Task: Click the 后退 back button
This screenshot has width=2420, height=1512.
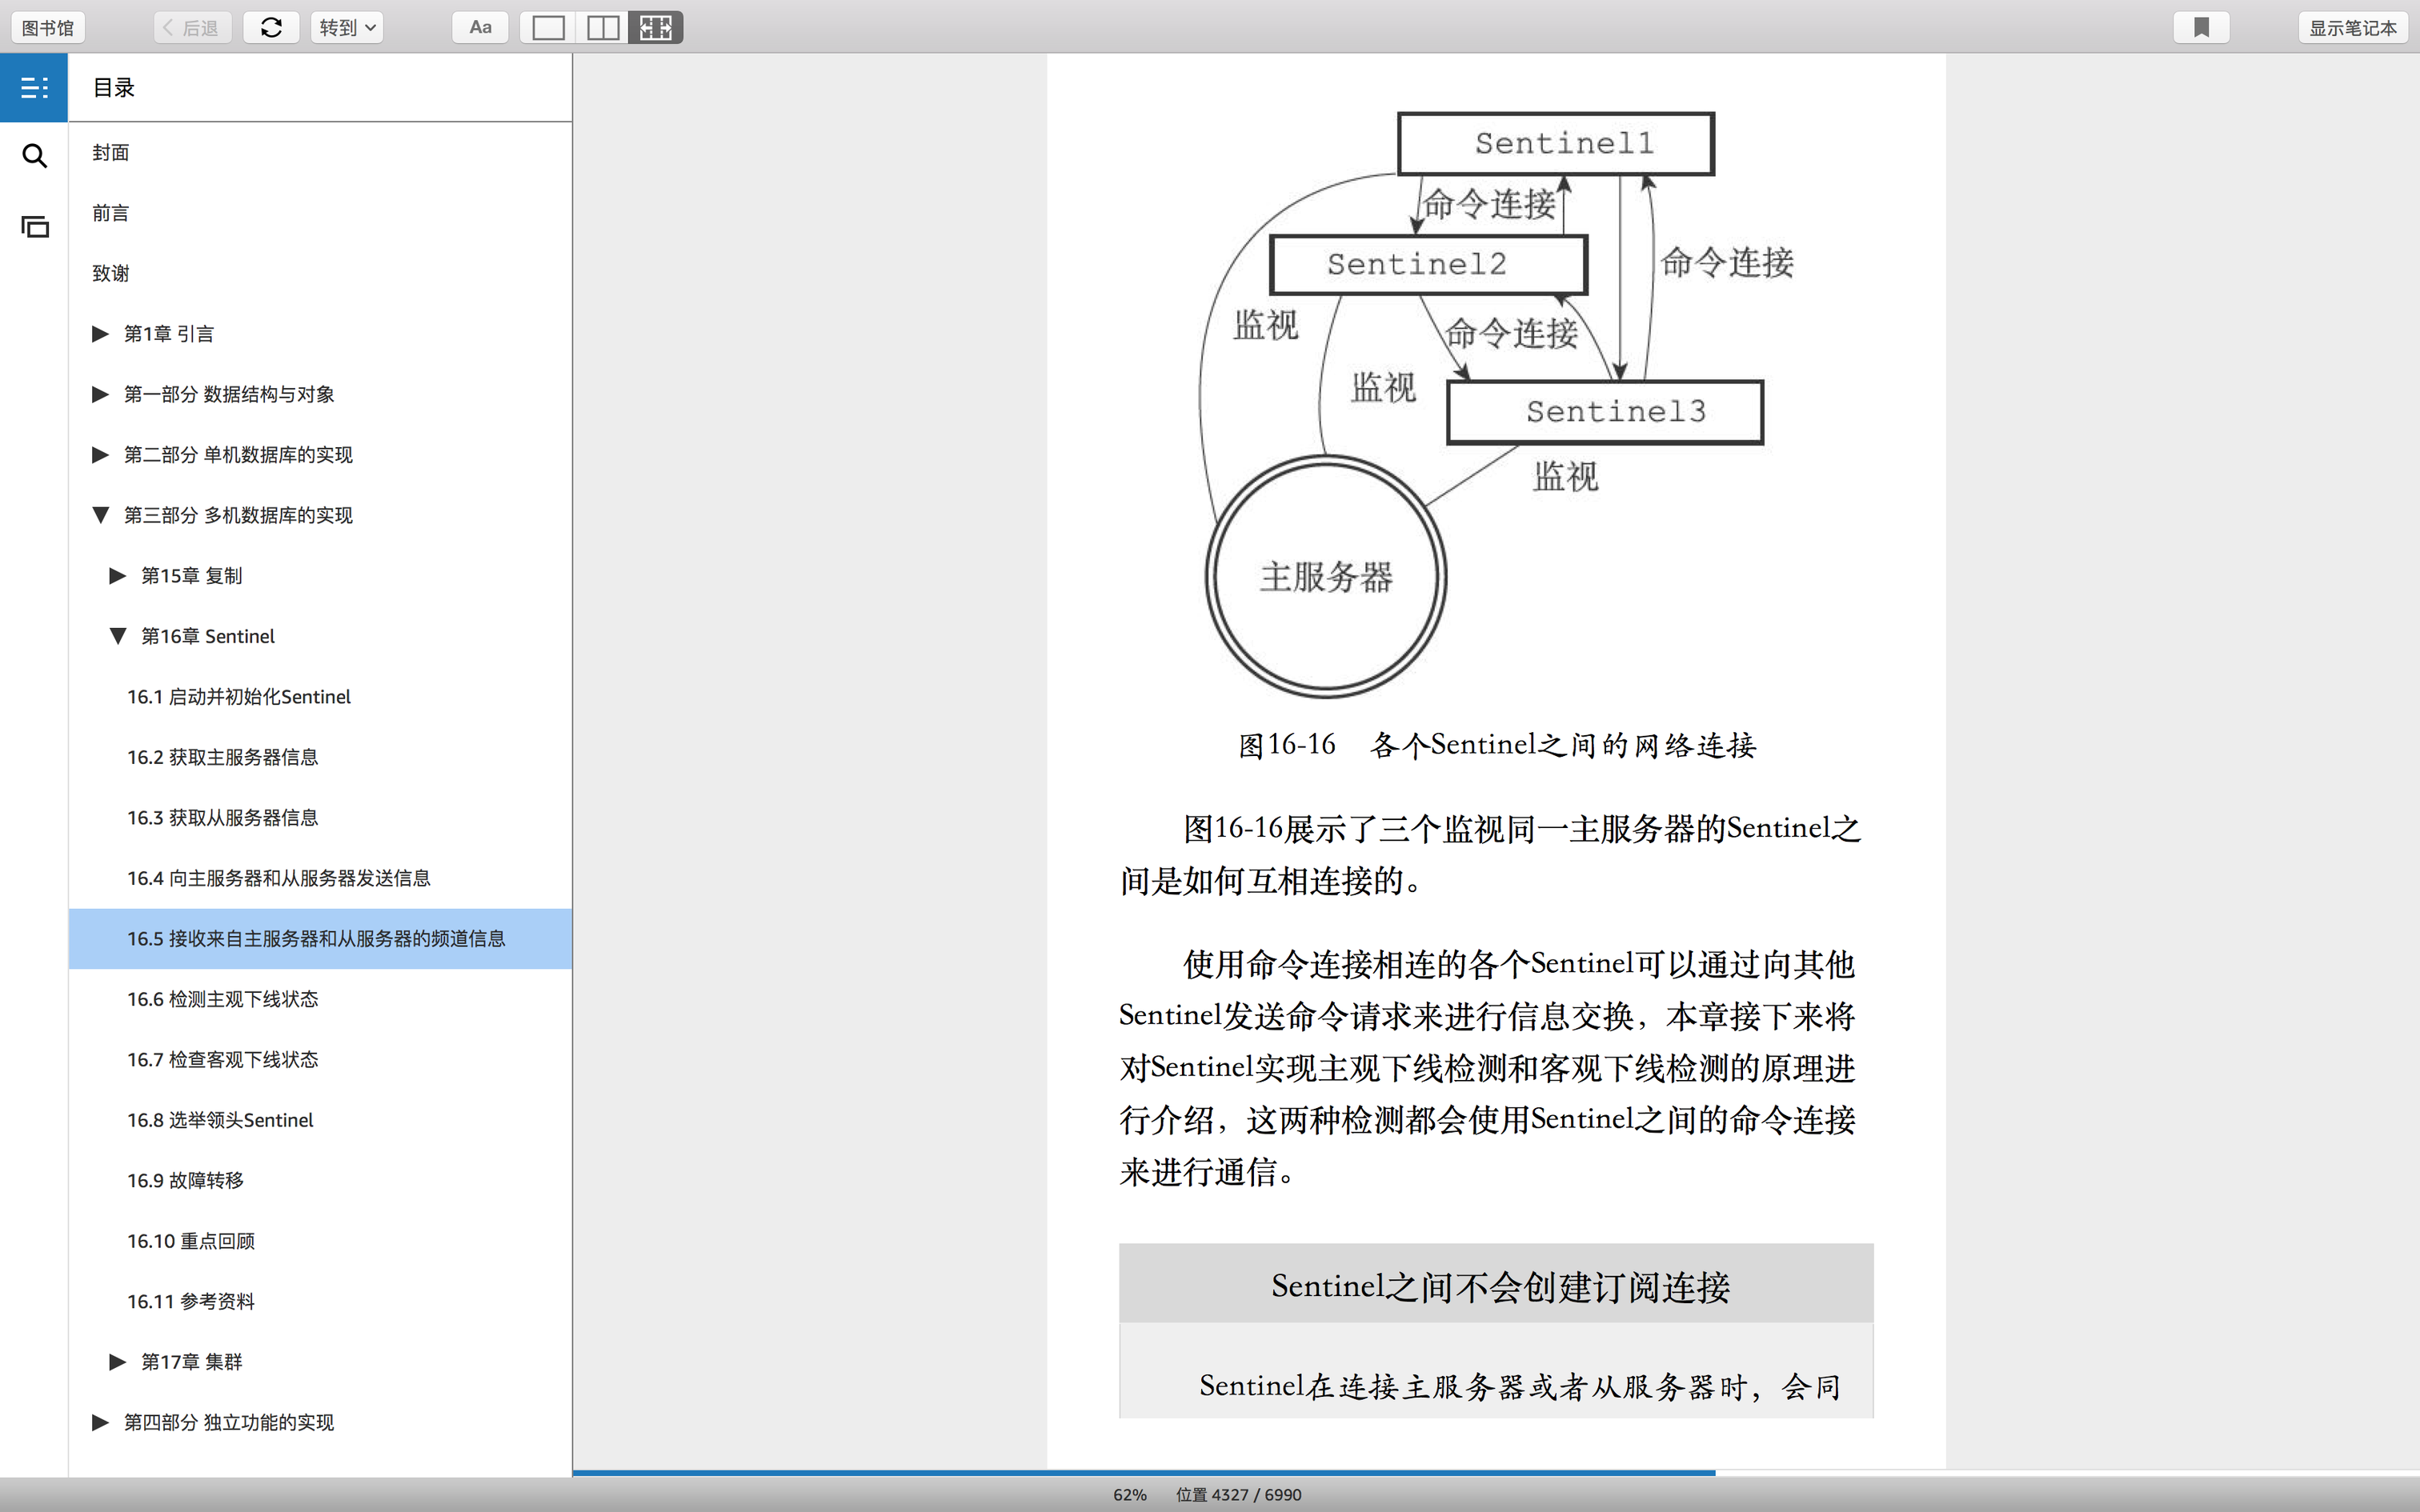Action: click(x=192, y=28)
